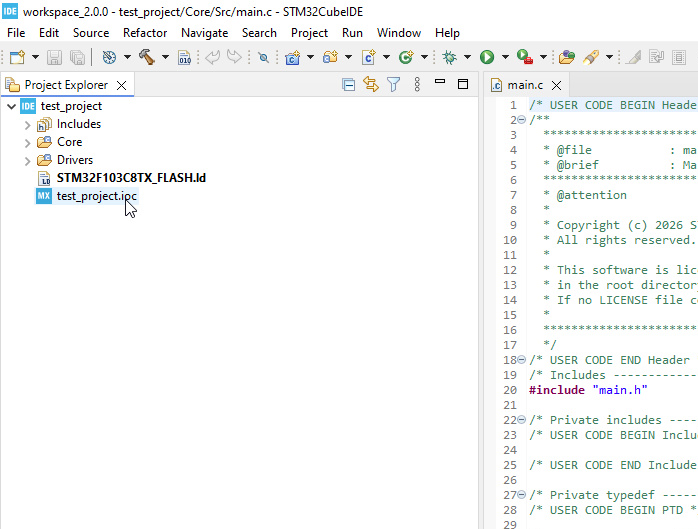Viewport: 698px width, 529px height.
Task: Open the Navigate menu
Action: point(205,33)
